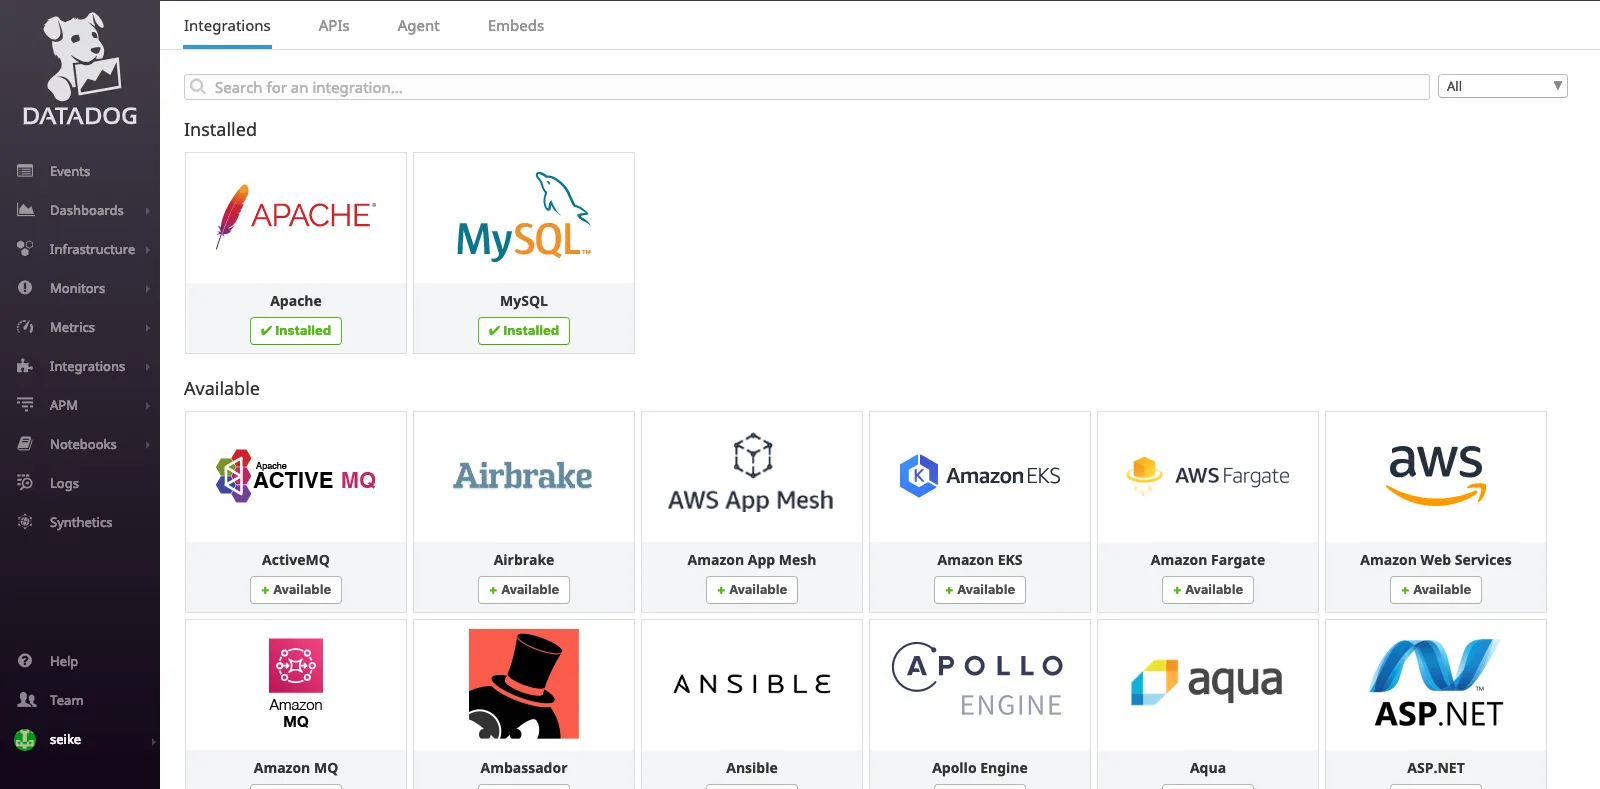Viewport: 1600px width, 789px height.
Task: Expand the seike user menu arrow
Action: pyautogui.click(x=153, y=741)
